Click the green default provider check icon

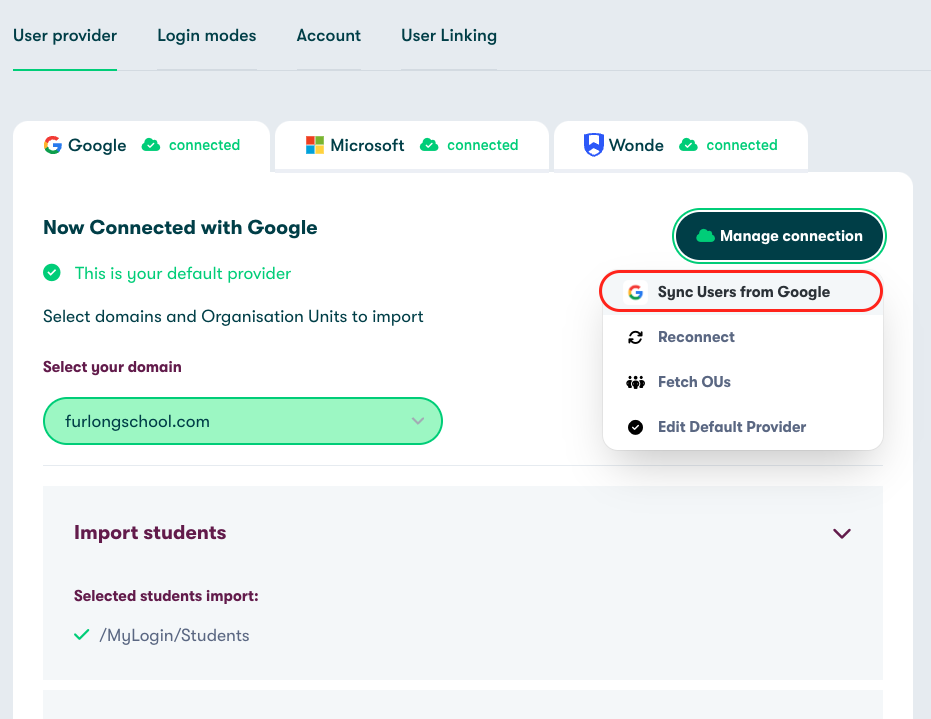click(x=52, y=273)
